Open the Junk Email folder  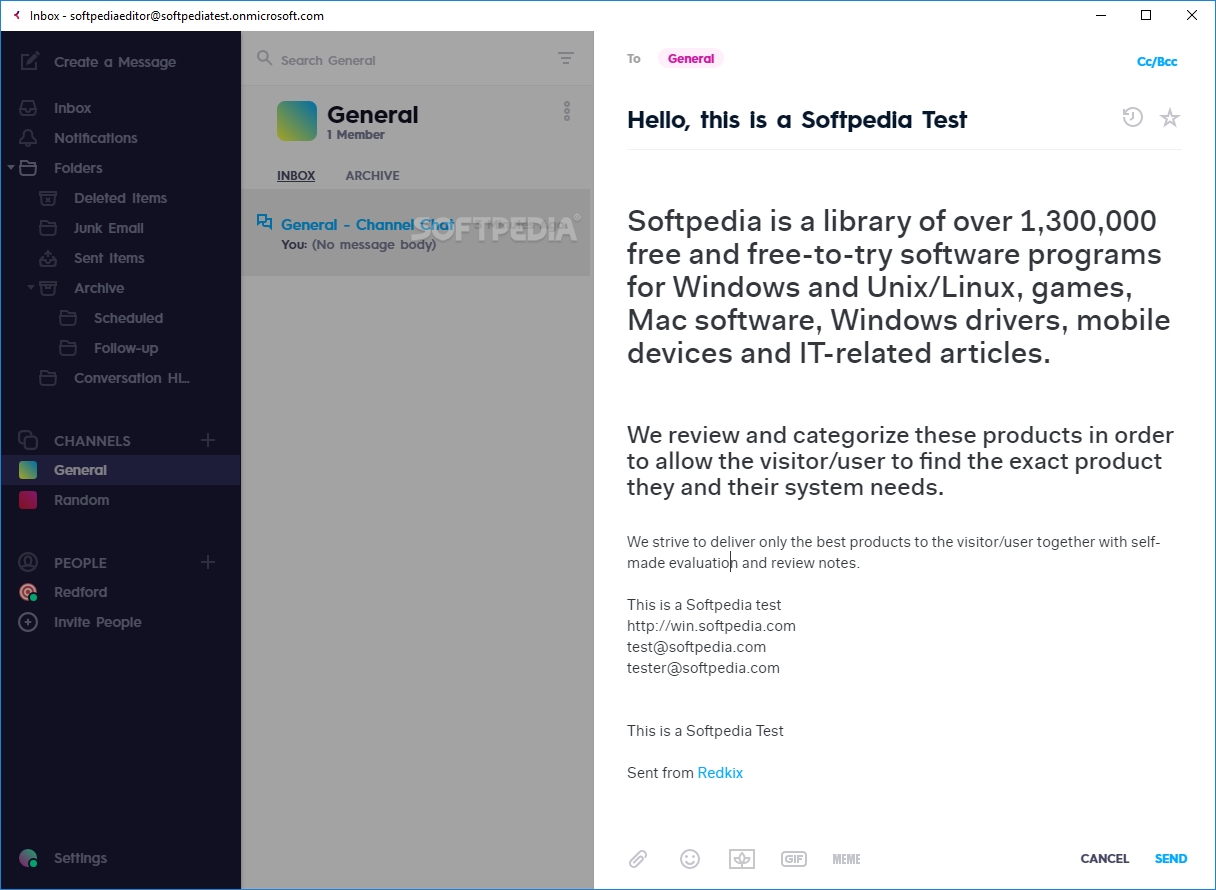click(x=109, y=228)
